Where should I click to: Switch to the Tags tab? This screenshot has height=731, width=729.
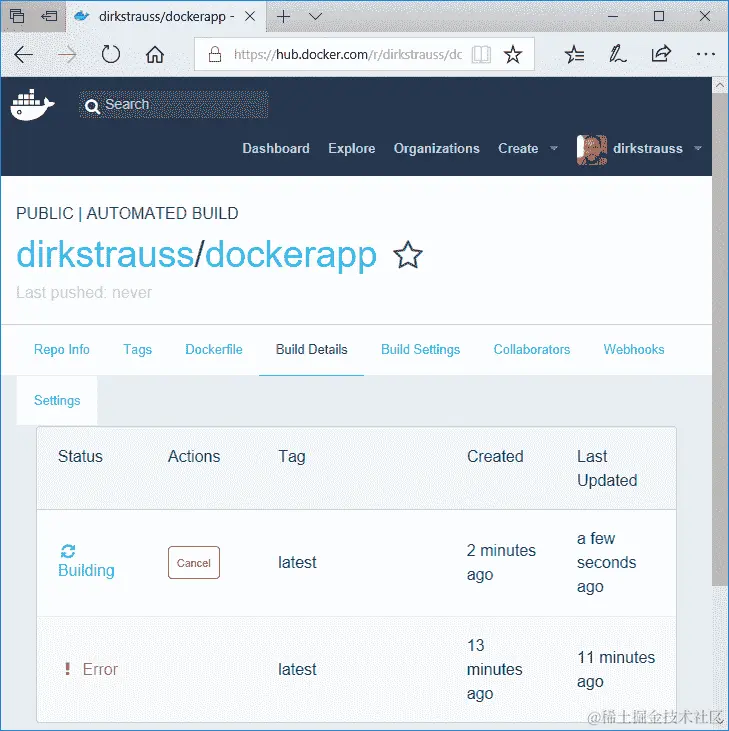[138, 349]
